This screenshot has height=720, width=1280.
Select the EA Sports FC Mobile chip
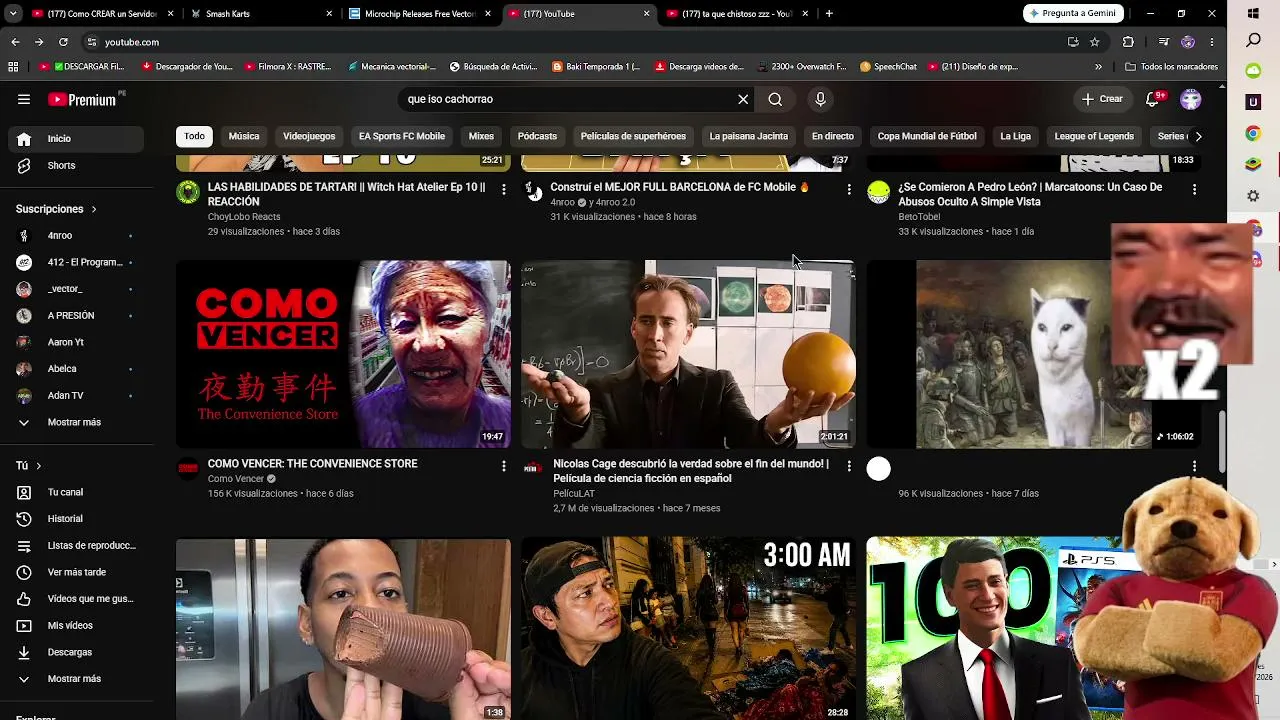click(402, 136)
